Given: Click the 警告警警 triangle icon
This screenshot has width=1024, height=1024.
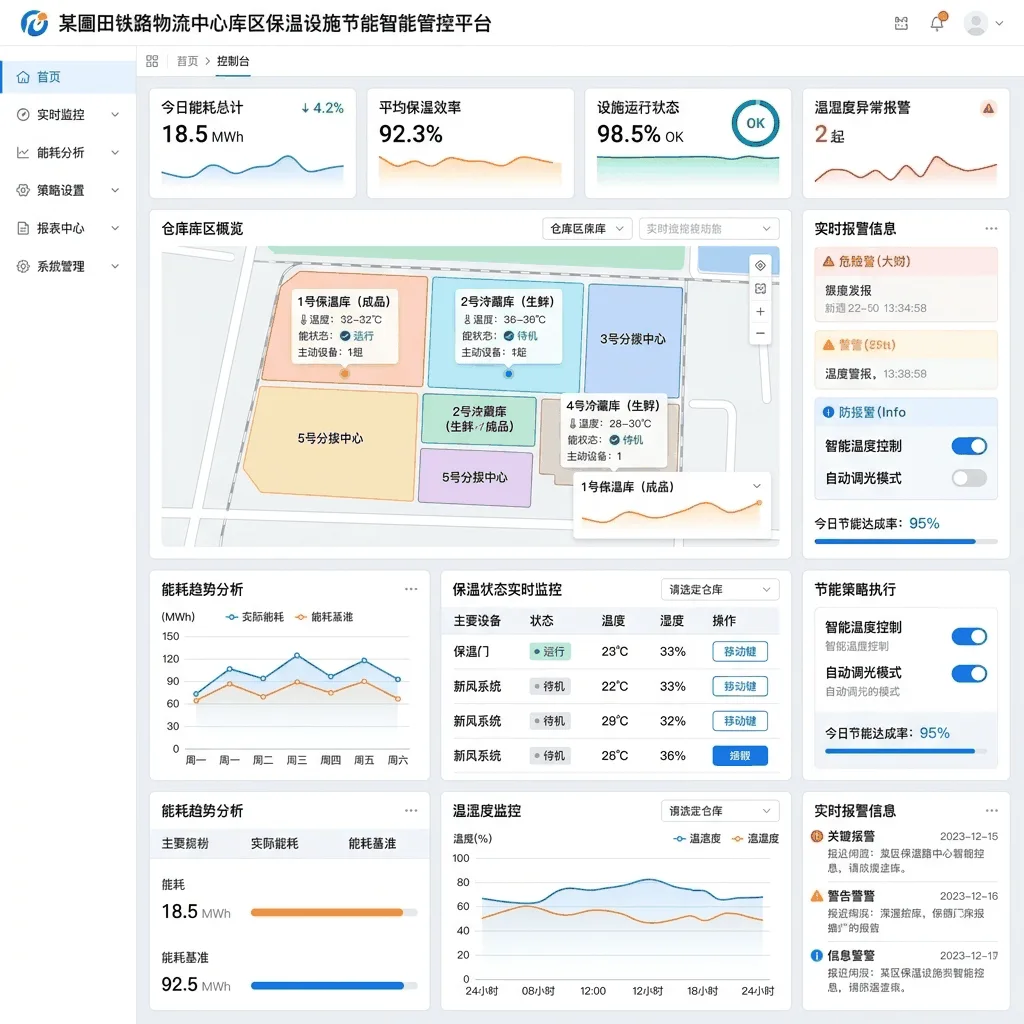Looking at the screenshot, I should tap(816, 896).
